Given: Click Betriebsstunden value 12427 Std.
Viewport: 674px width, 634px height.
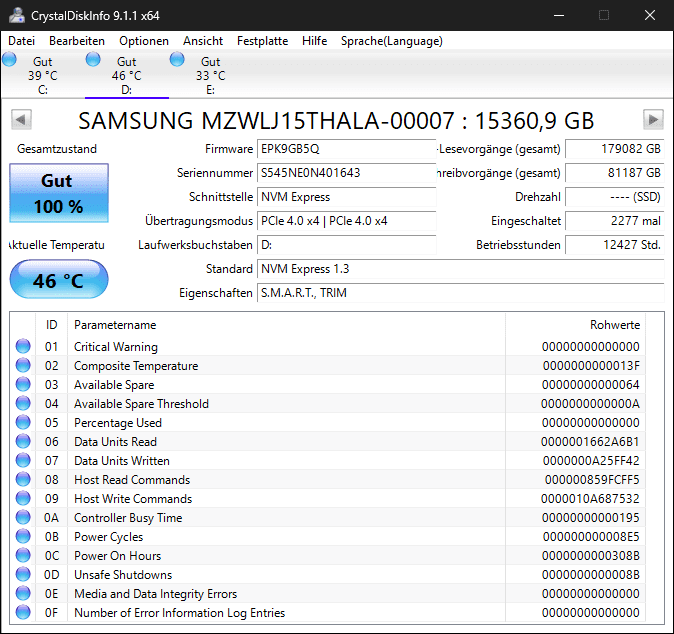Looking at the screenshot, I should point(615,245).
